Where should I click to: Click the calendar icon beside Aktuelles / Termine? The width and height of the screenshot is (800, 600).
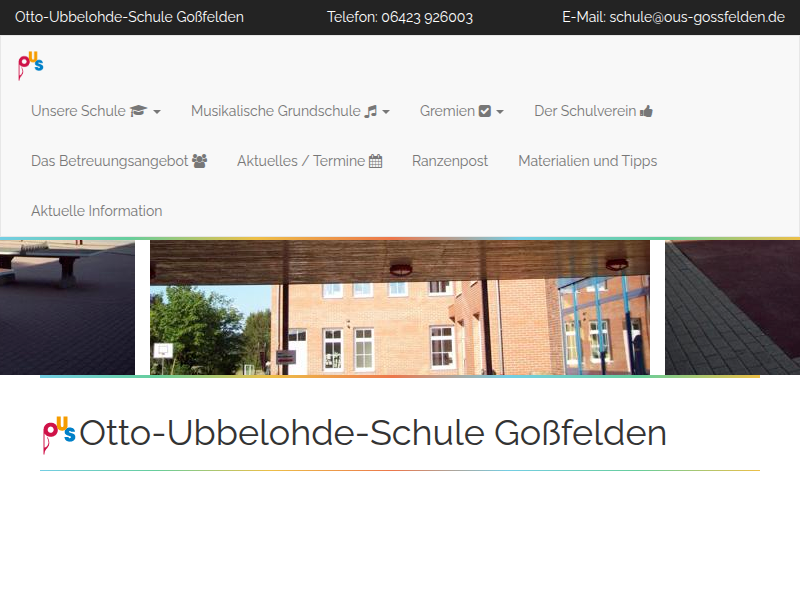[x=376, y=160]
